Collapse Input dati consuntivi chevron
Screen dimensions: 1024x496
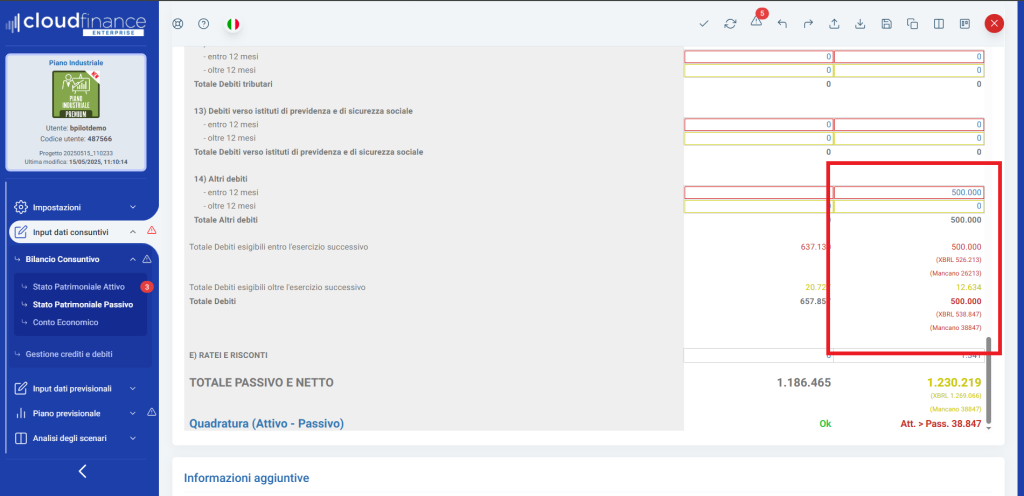133,232
